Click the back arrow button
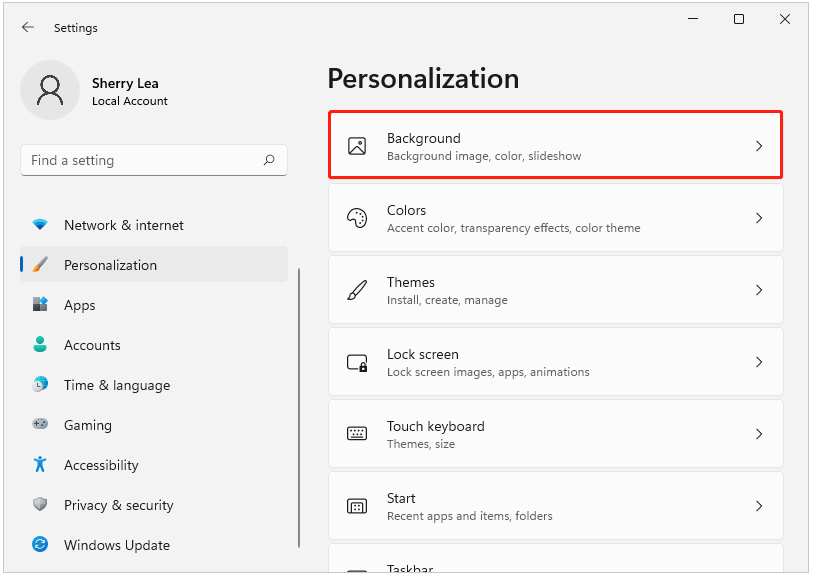Screen dimensions: 813x577 coord(28,27)
